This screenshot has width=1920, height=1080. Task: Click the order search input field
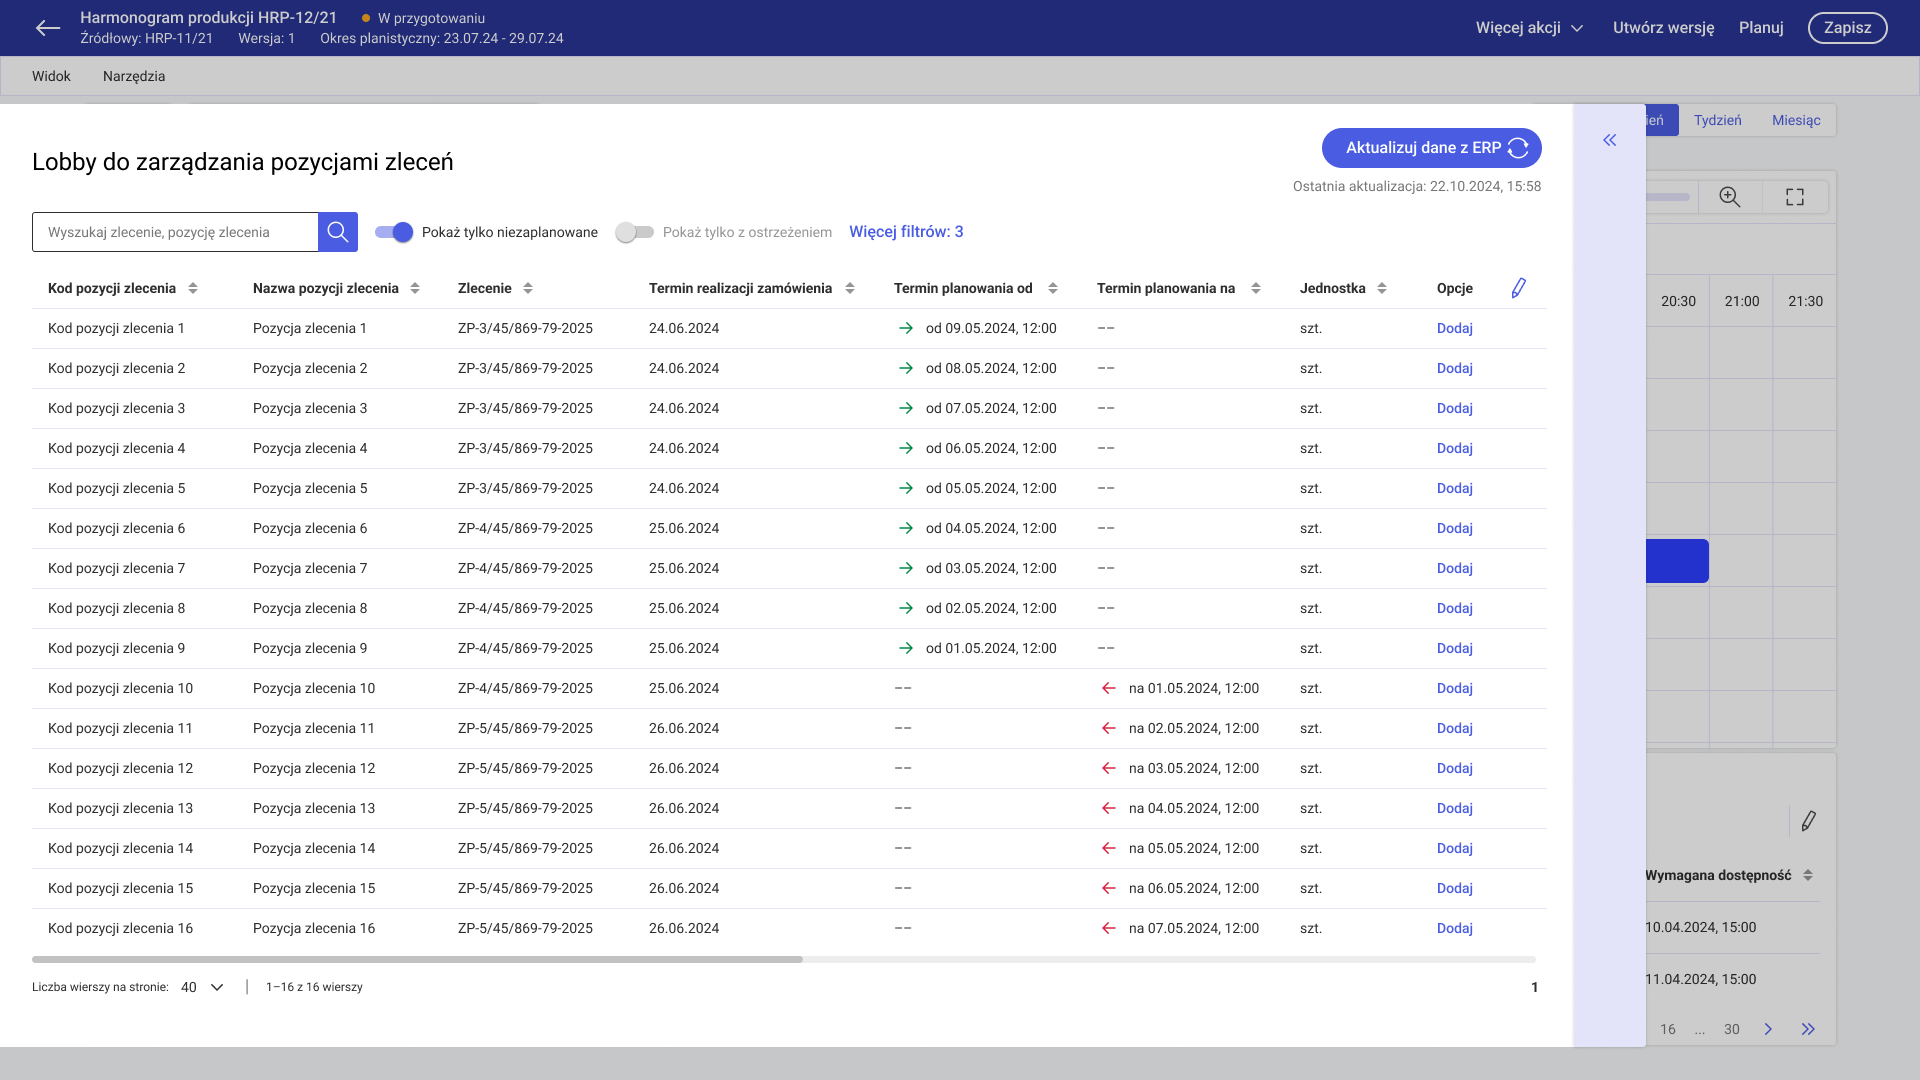[175, 232]
